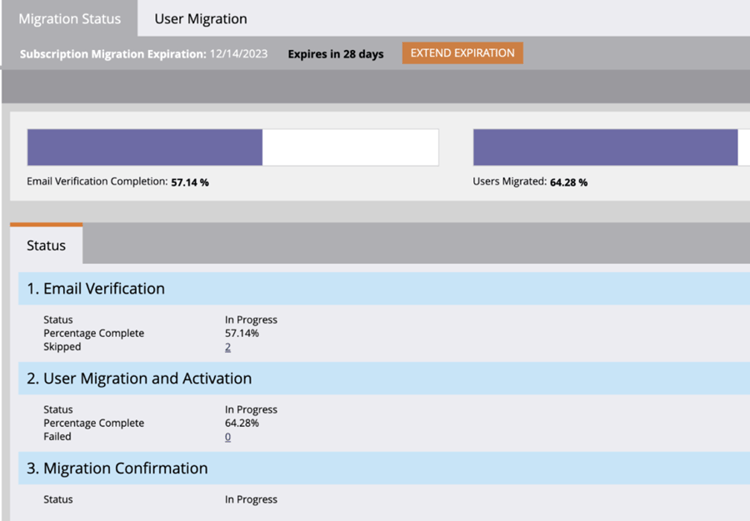Open the Failed count link under User Migration
The width and height of the screenshot is (750, 521).
228,437
